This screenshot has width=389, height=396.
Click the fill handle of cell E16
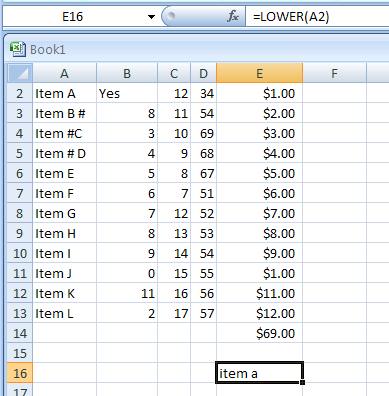tap(302, 382)
